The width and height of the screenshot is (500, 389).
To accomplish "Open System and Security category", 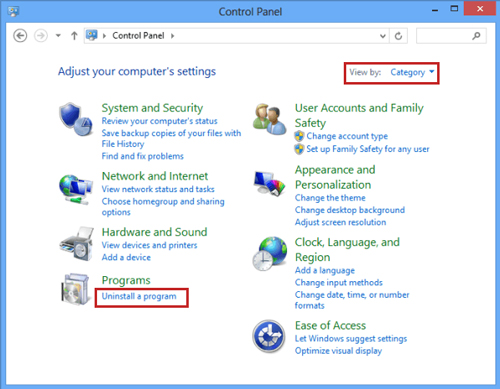I will (152, 108).
